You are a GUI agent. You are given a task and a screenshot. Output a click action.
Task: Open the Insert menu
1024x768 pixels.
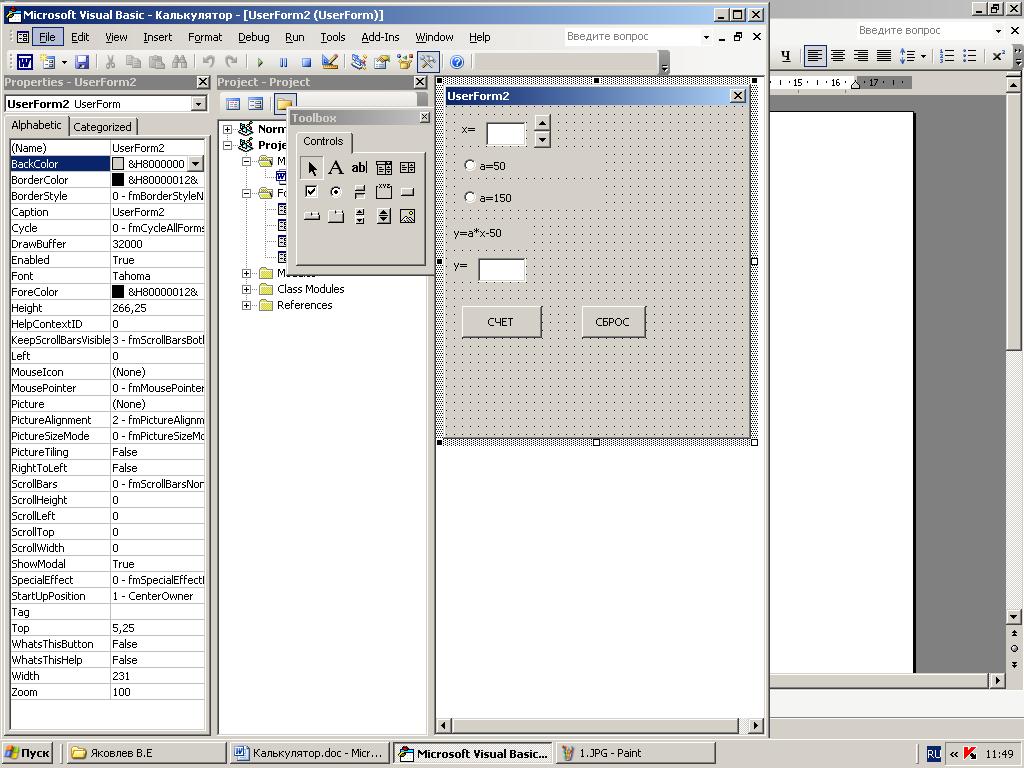(x=157, y=37)
